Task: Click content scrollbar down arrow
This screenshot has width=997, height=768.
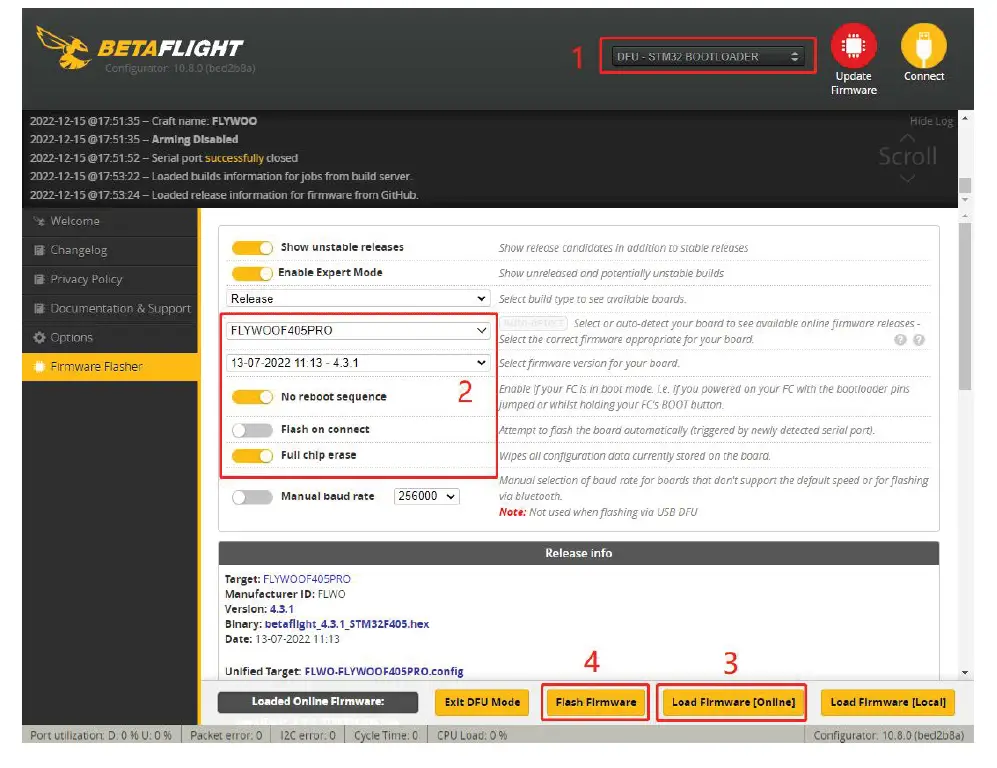Action: (x=965, y=673)
